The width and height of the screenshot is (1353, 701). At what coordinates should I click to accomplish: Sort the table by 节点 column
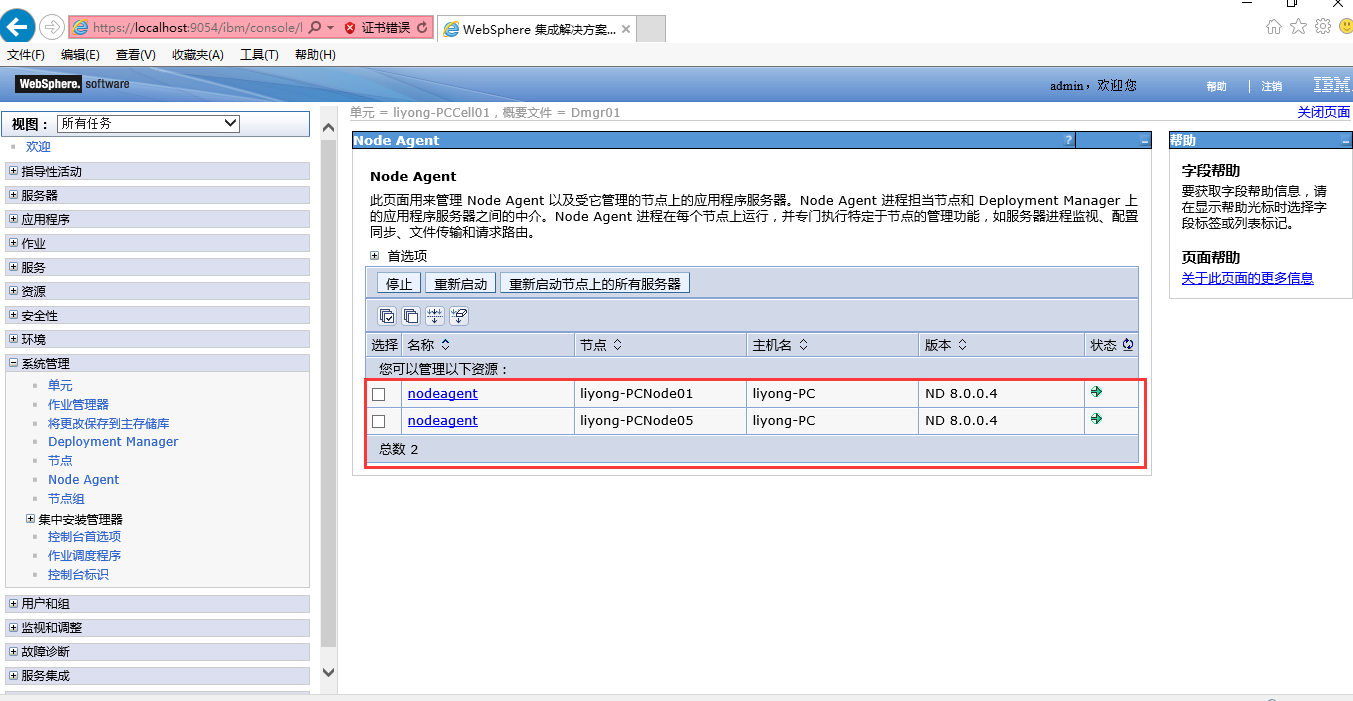coord(617,345)
